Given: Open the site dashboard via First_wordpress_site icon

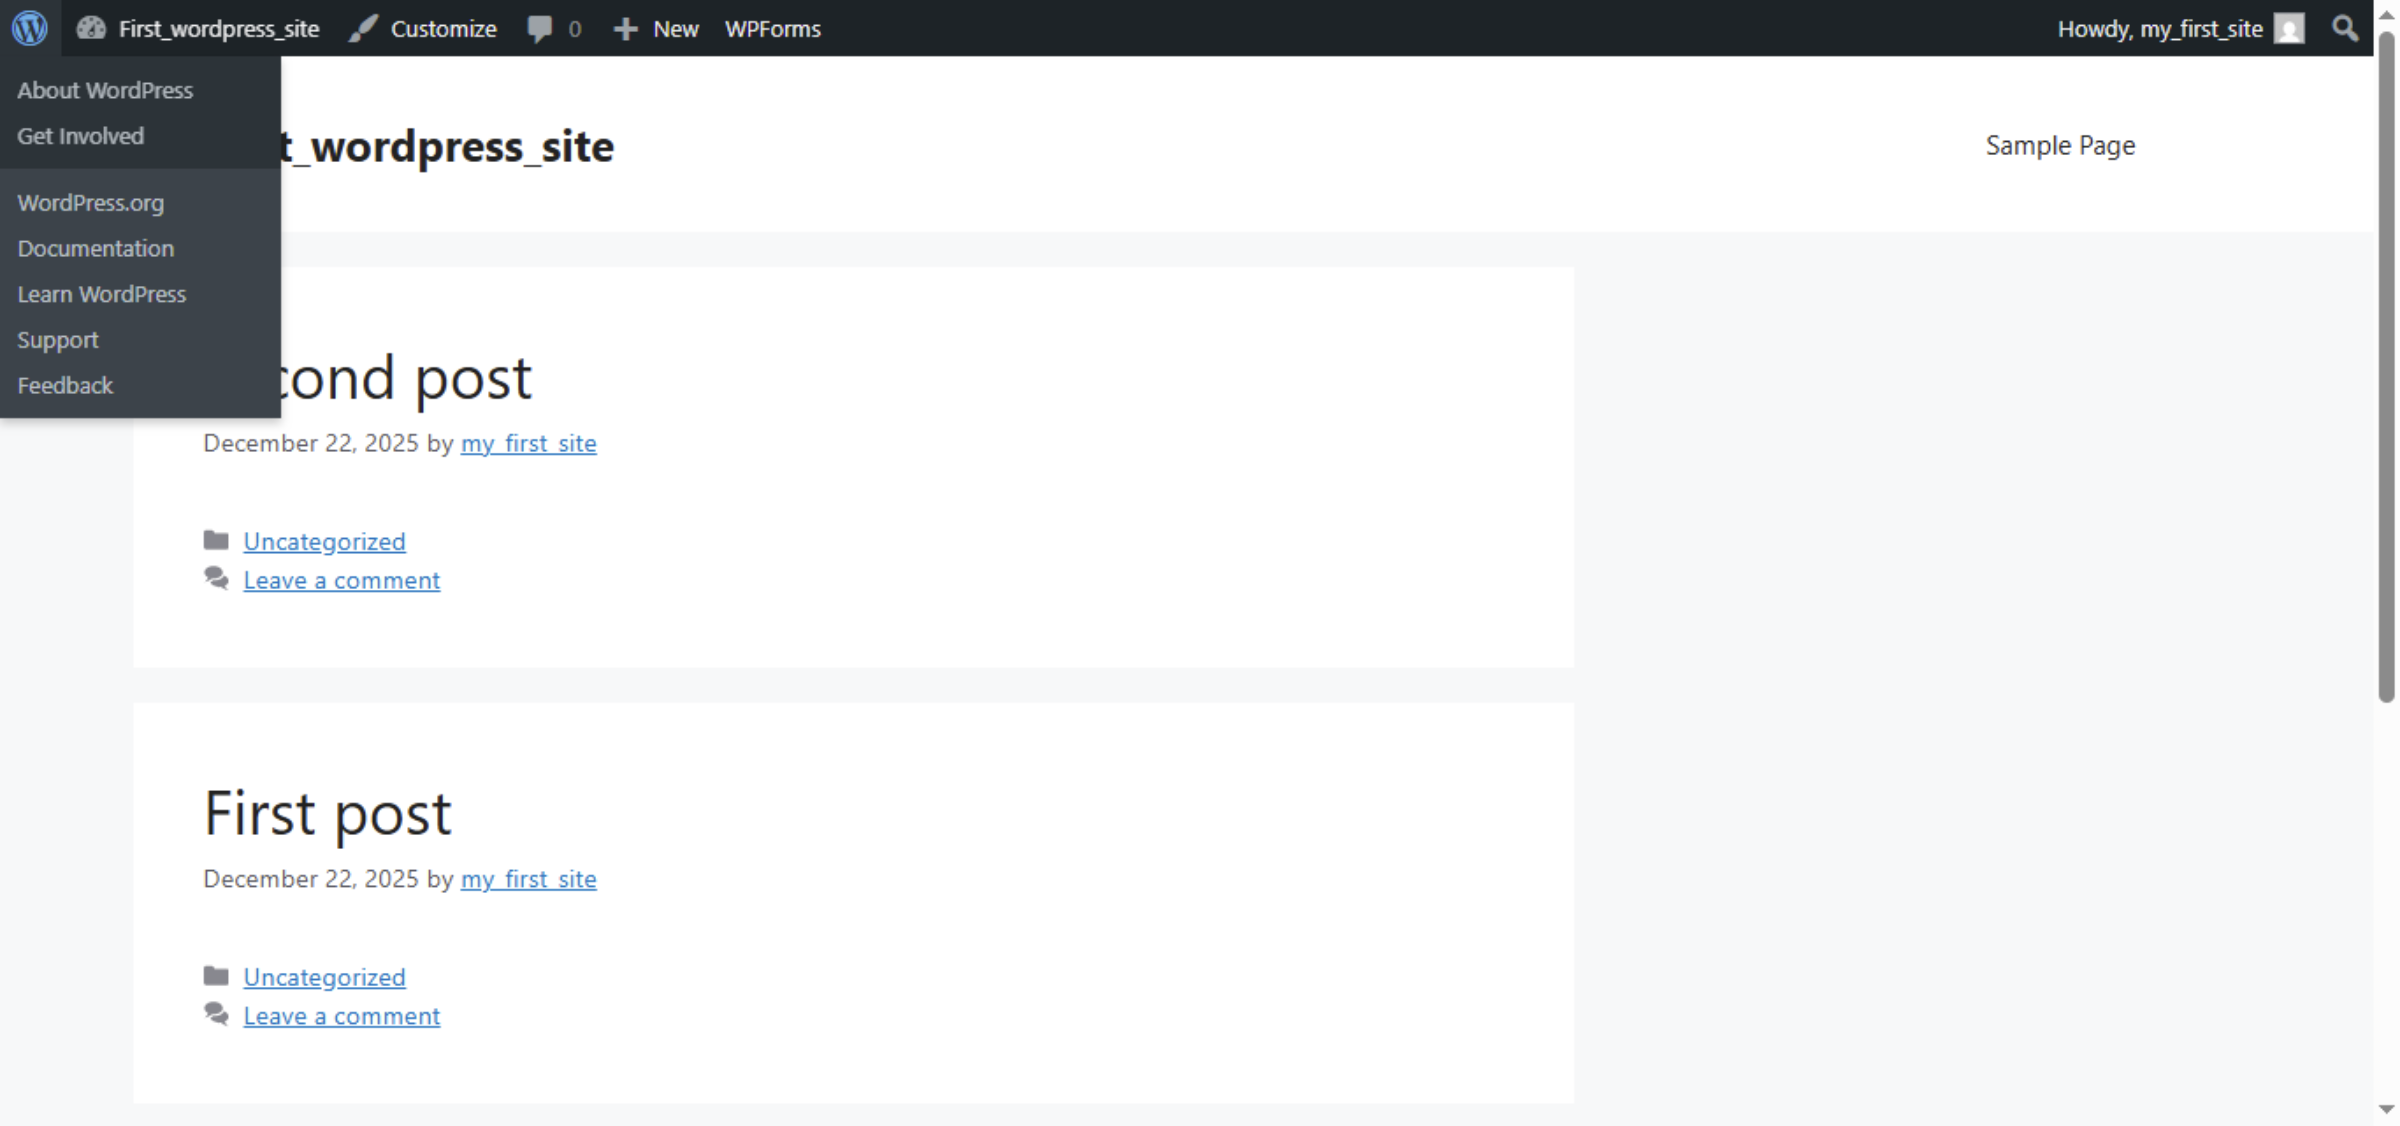Looking at the screenshot, I should tap(92, 28).
